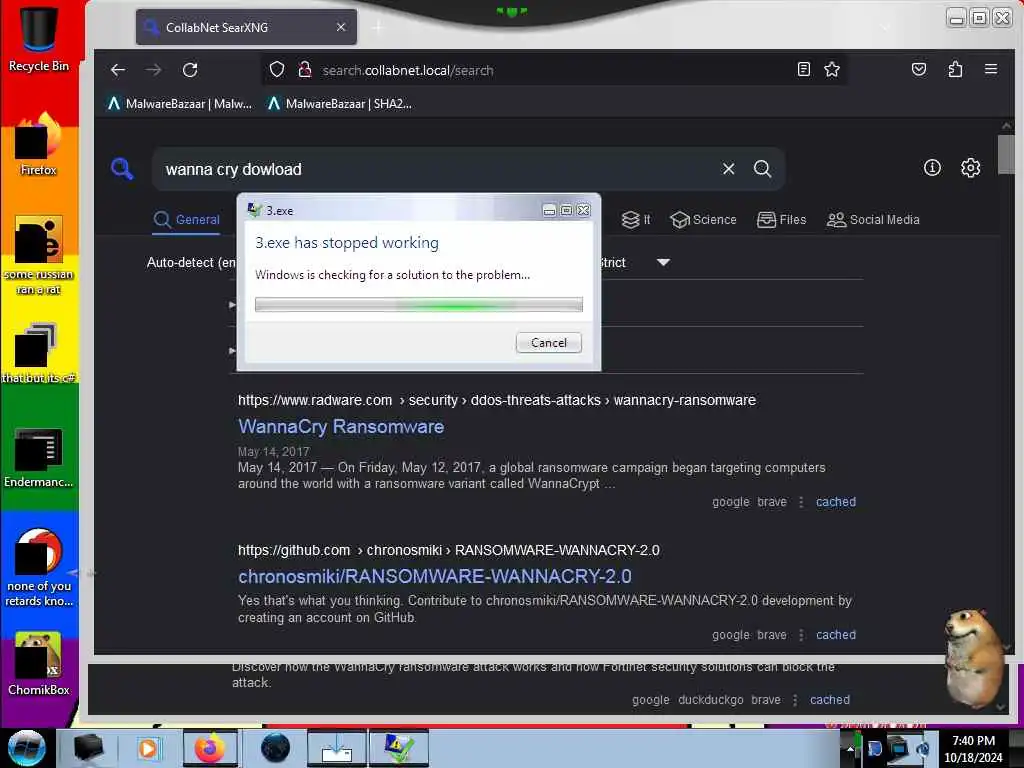This screenshot has width=1024, height=768.
Task: Open MalwareBazaar | SHA2... bookmark
Action: pos(340,104)
